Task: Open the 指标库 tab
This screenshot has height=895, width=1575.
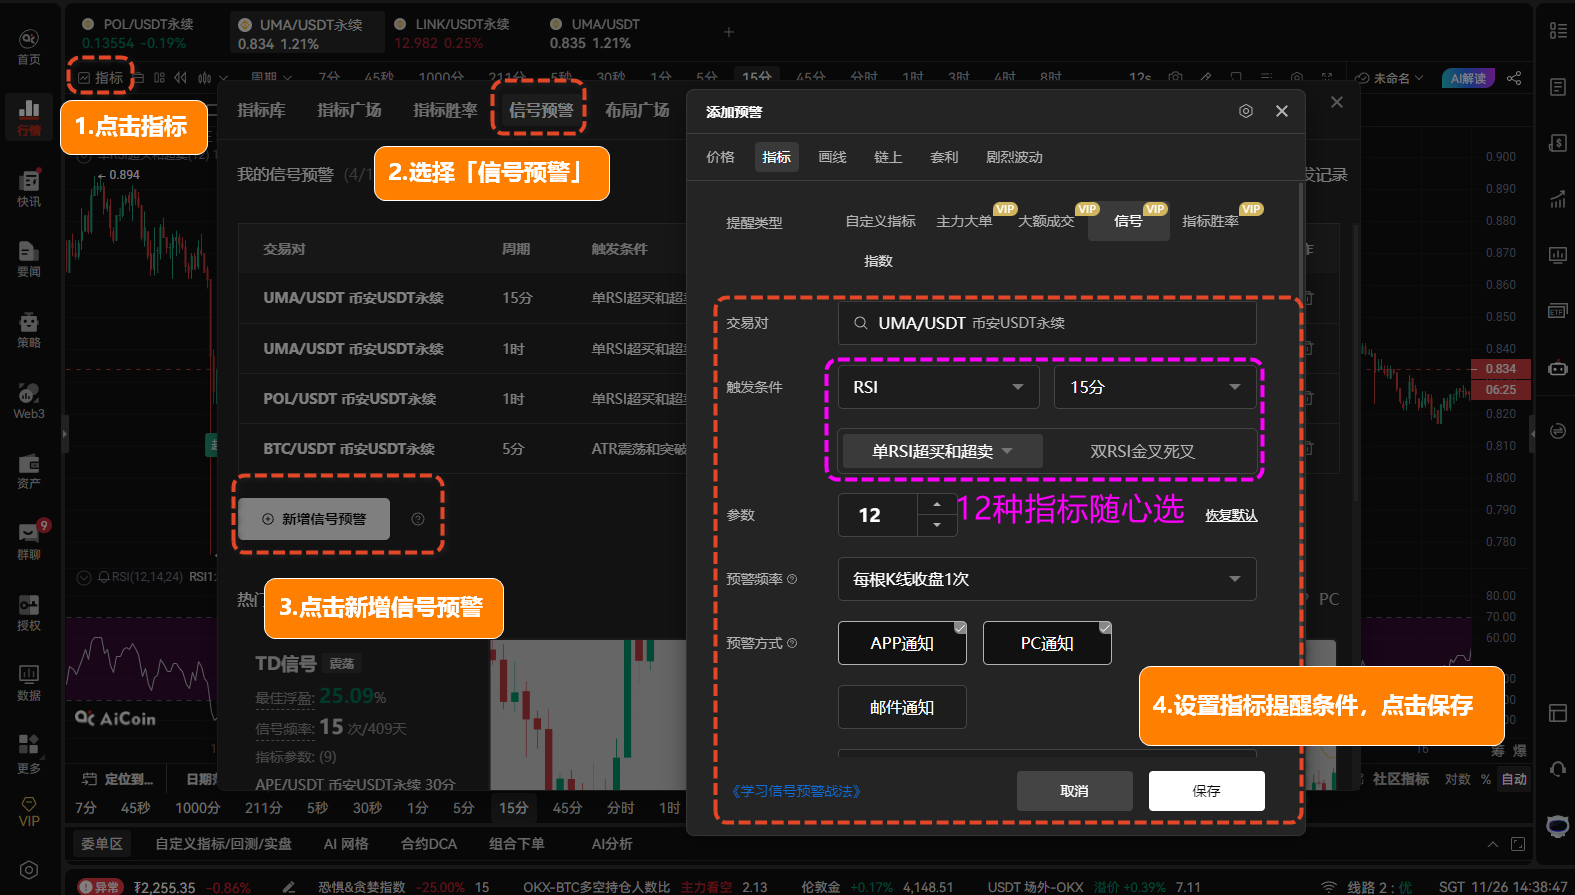Action: [x=261, y=110]
